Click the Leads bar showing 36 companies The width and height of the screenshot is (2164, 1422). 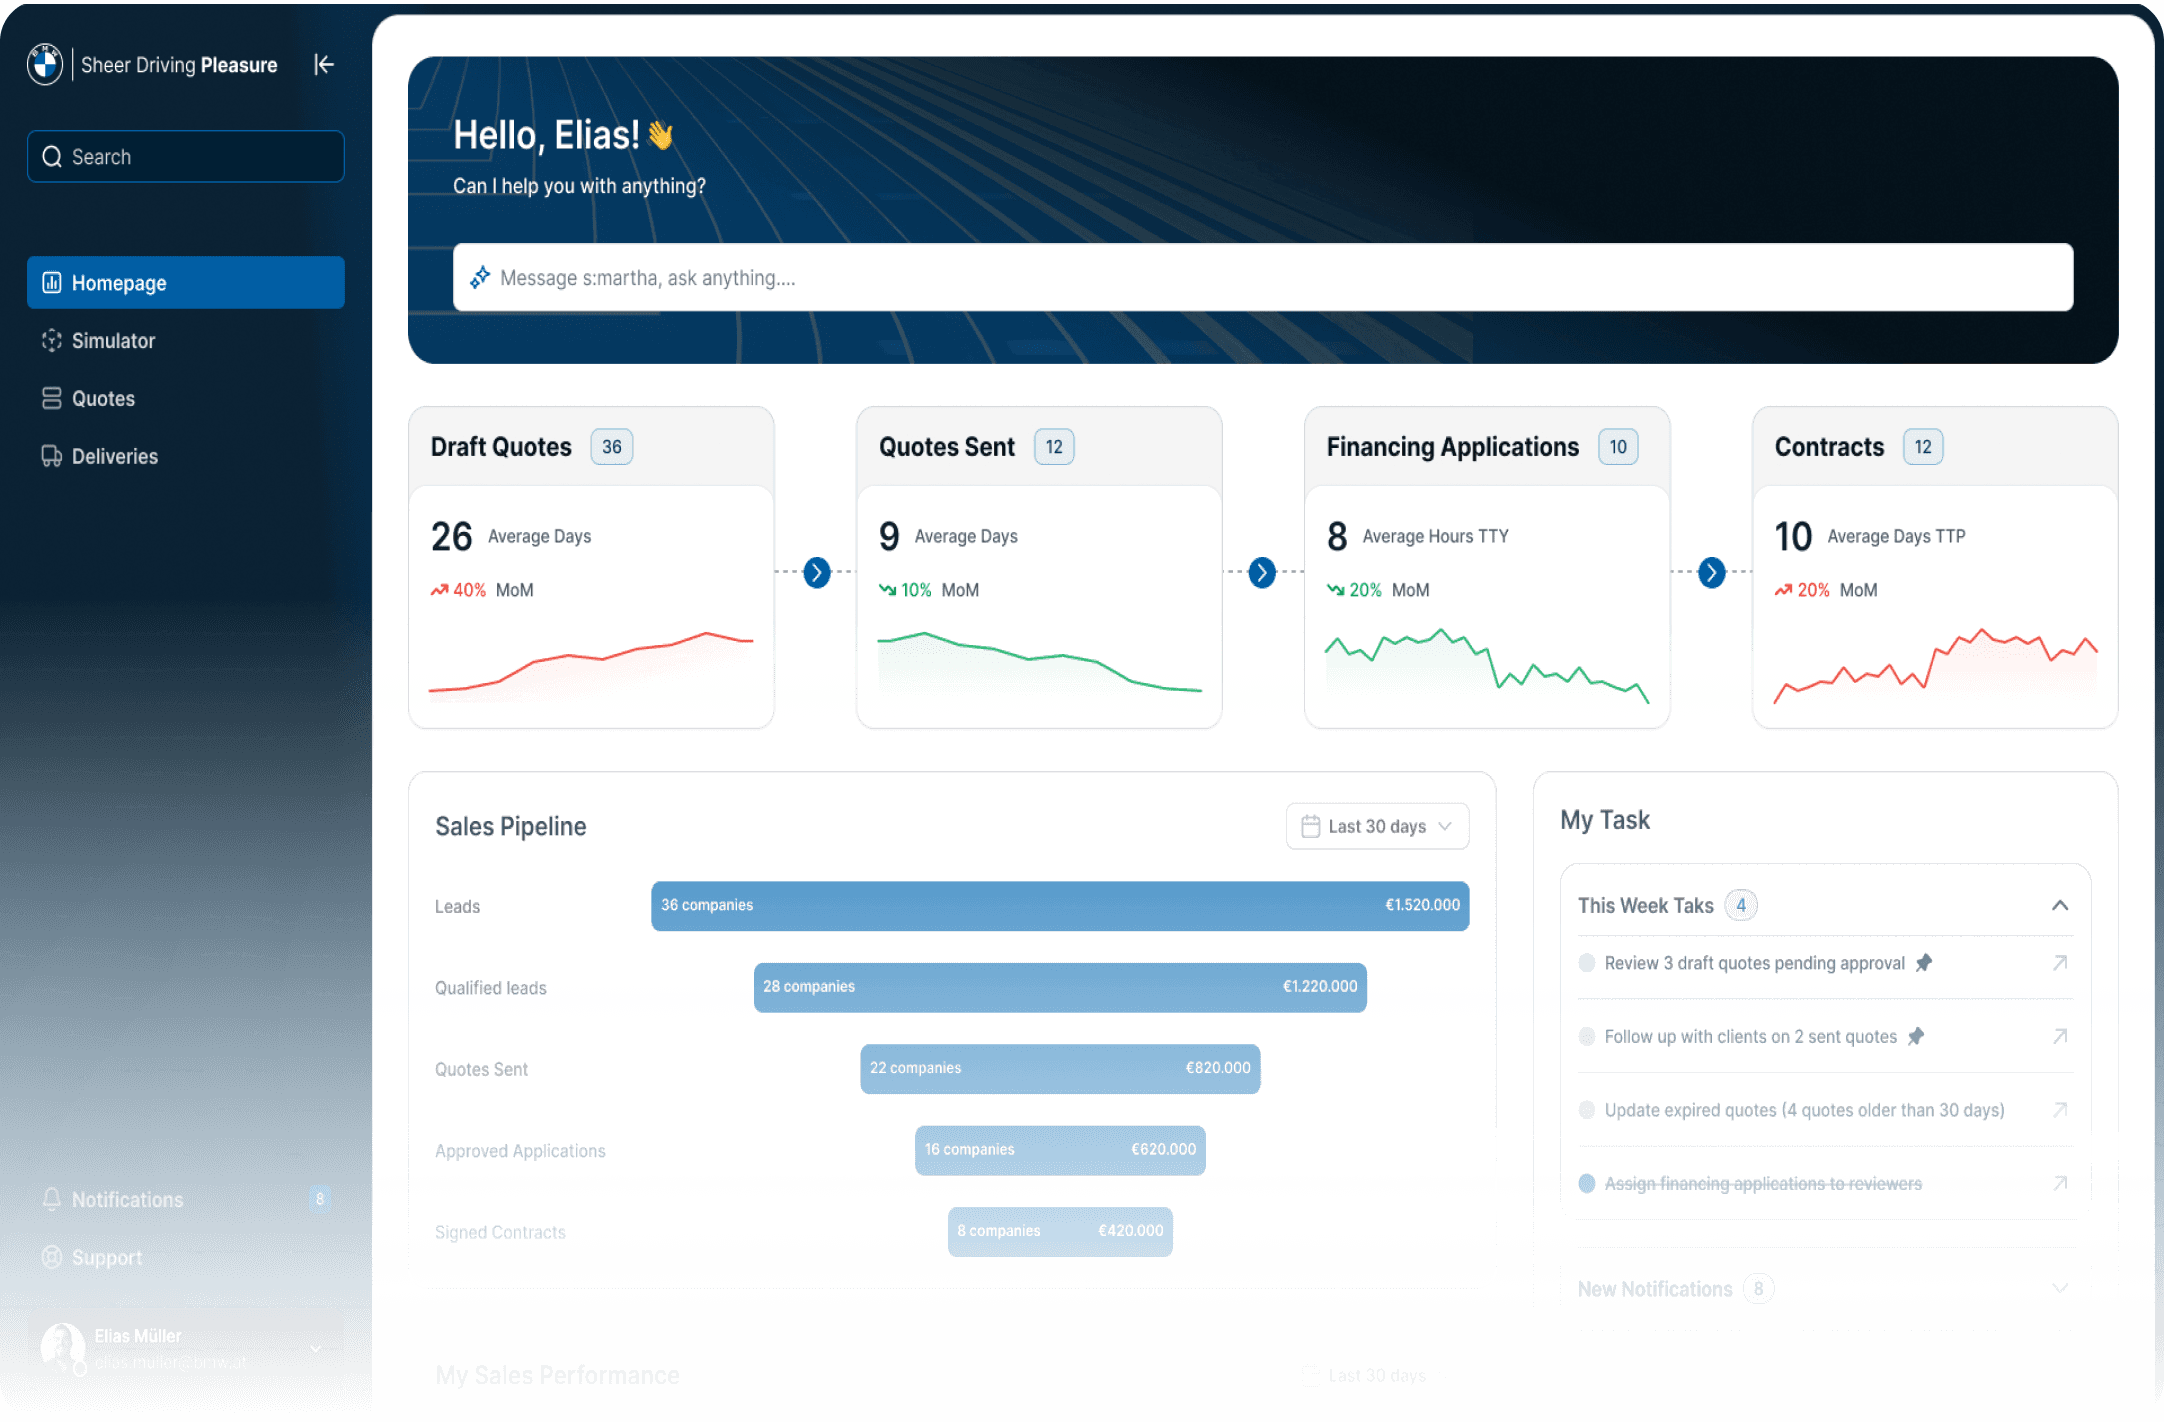point(1060,905)
